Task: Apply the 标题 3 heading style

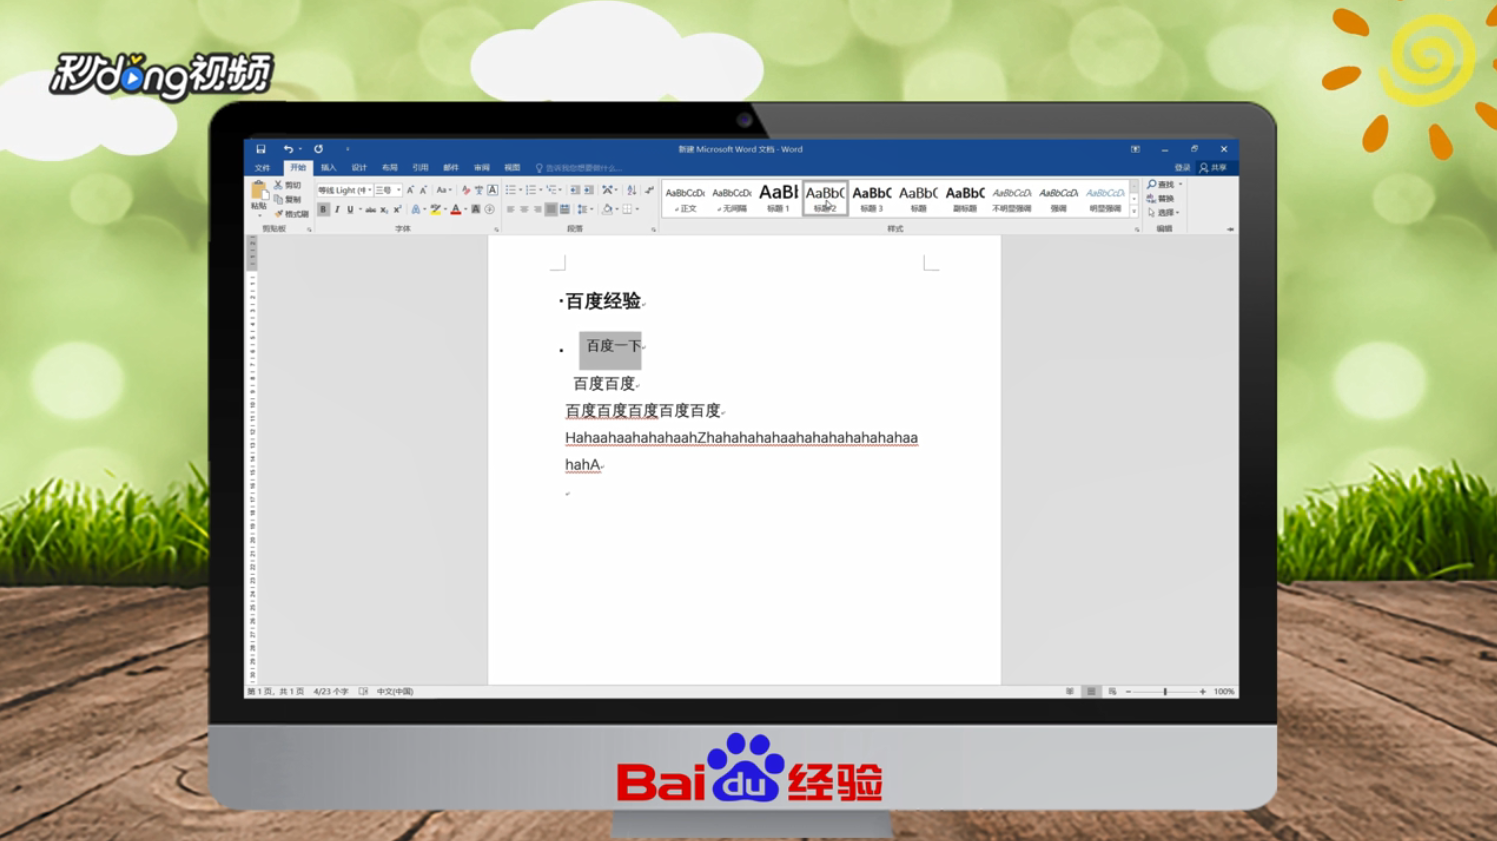Action: point(871,198)
